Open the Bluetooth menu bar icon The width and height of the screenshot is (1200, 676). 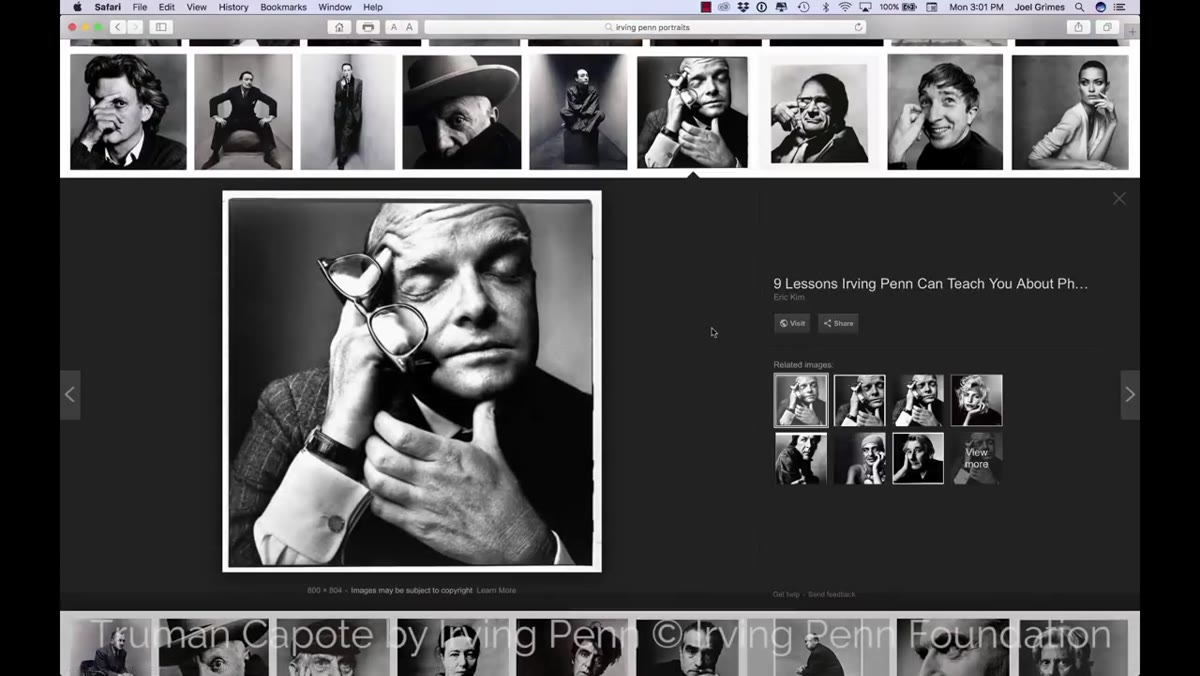(825, 7)
